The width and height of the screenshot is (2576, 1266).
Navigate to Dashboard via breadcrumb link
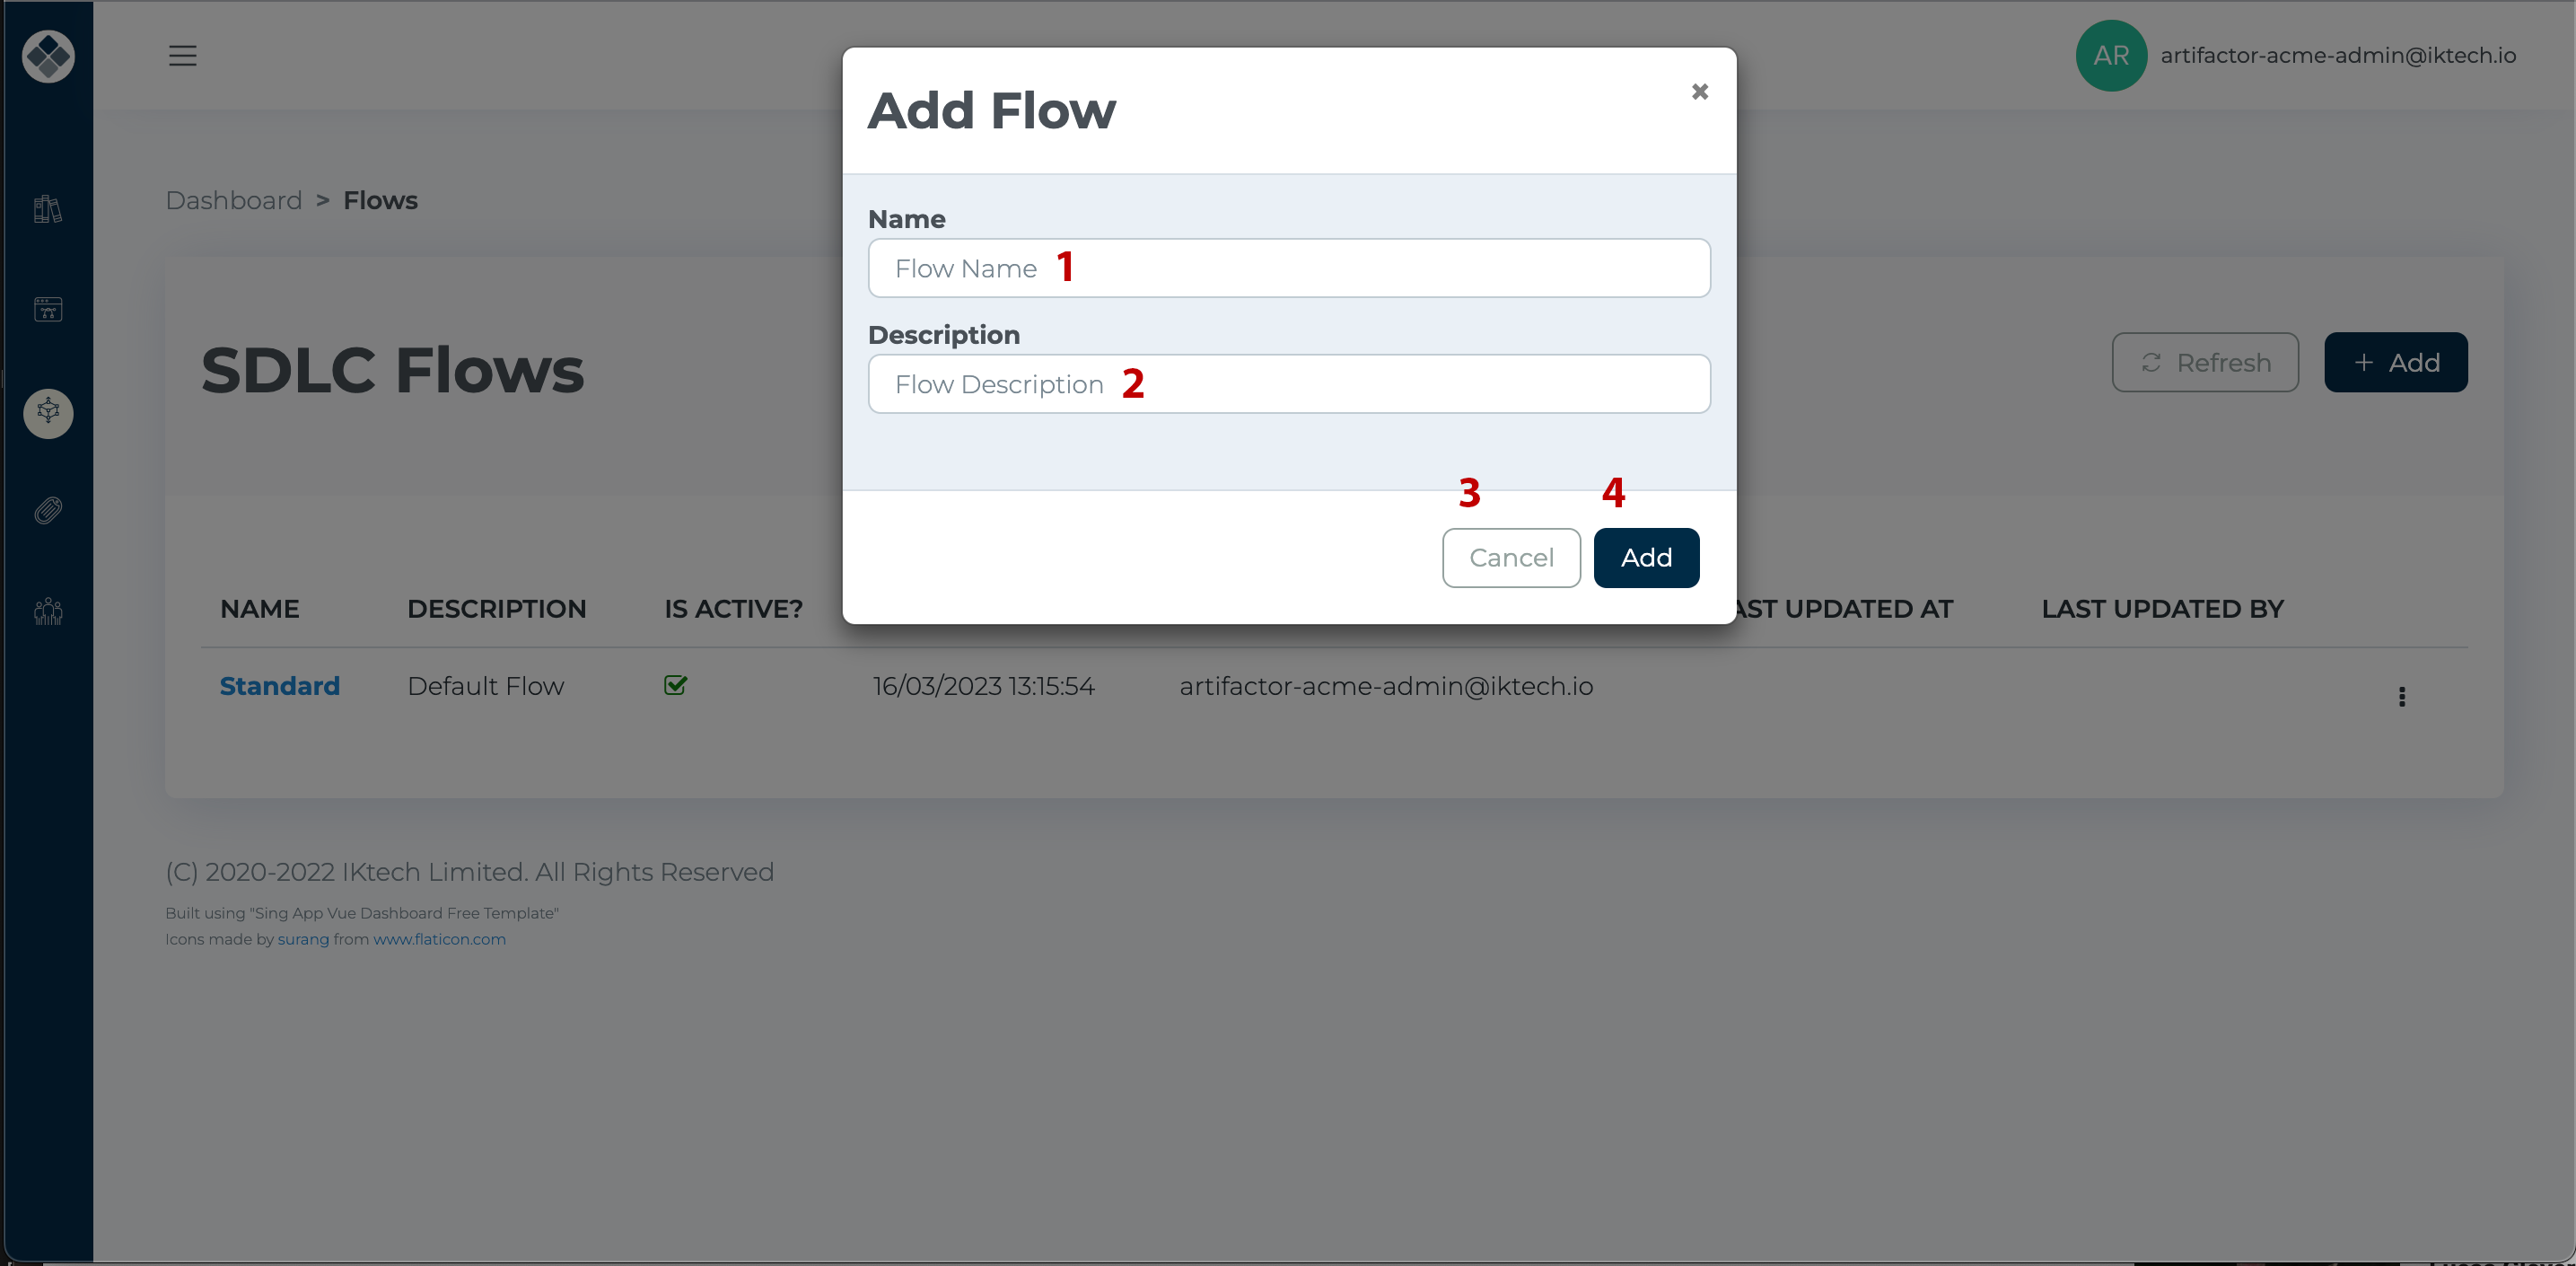(x=233, y=200)
